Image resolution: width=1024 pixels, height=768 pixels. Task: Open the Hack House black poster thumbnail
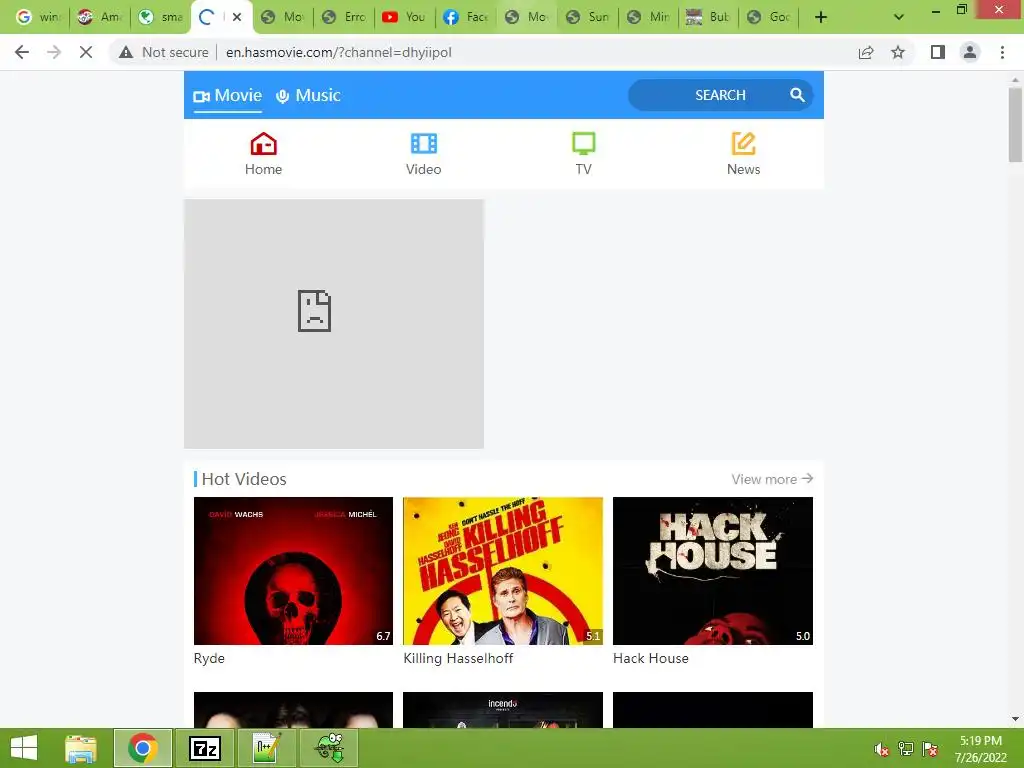pos(712,571)
